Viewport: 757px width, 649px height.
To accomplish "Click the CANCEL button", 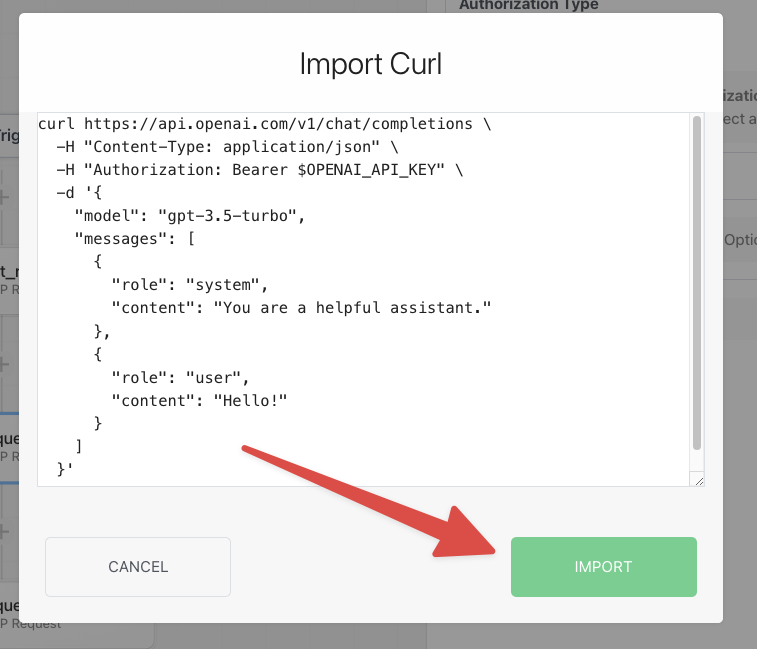I will point(138,566).
